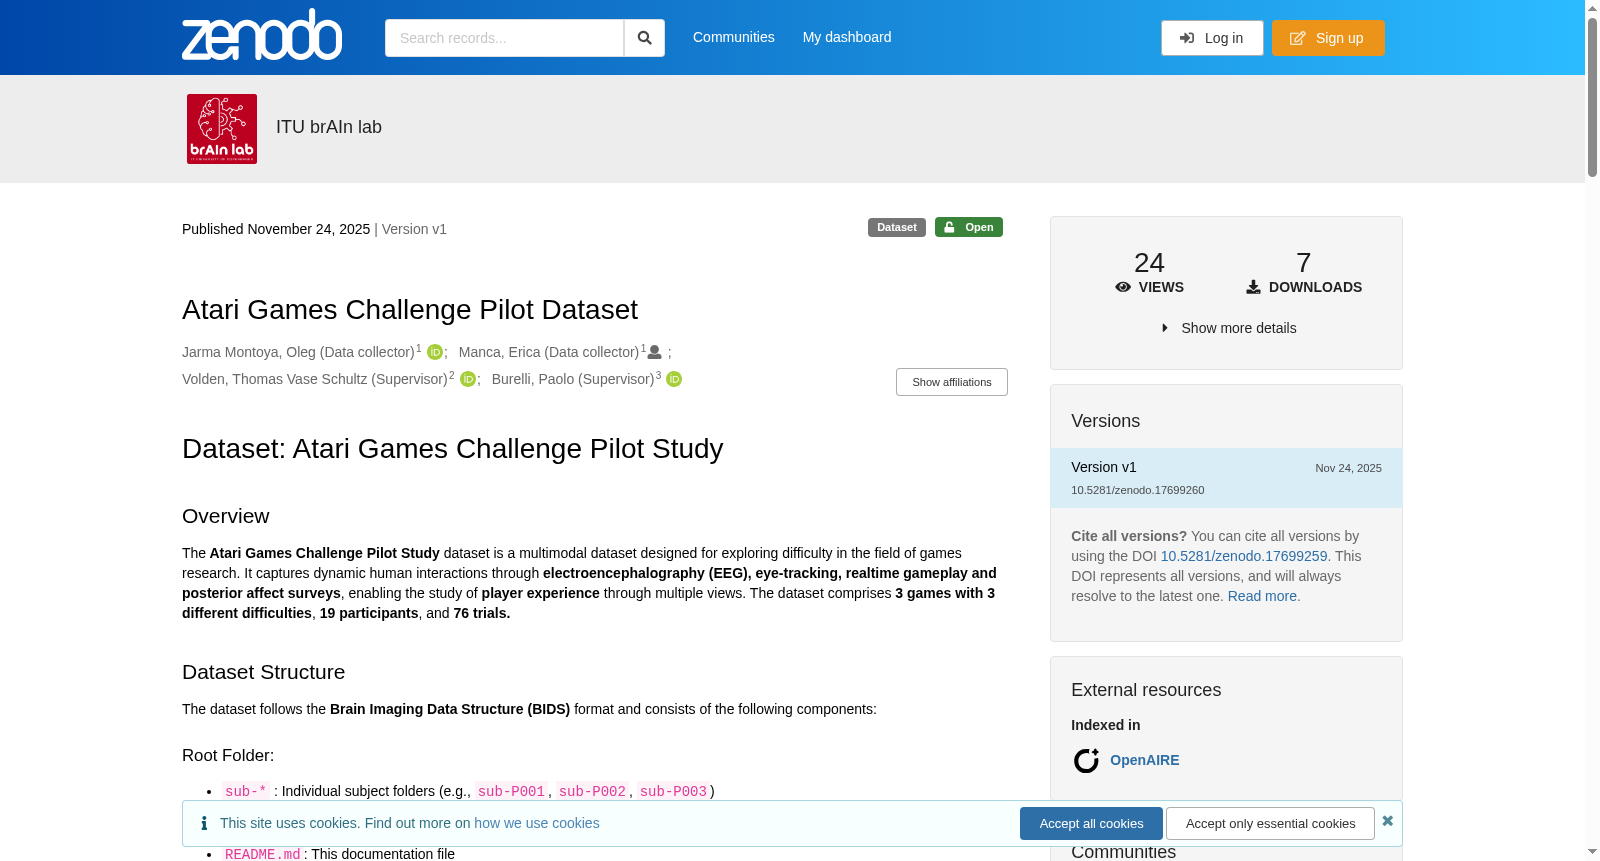Click Accept all cookies
The width and height of the screenshot is (1600, 861).
coord(1091,824)
